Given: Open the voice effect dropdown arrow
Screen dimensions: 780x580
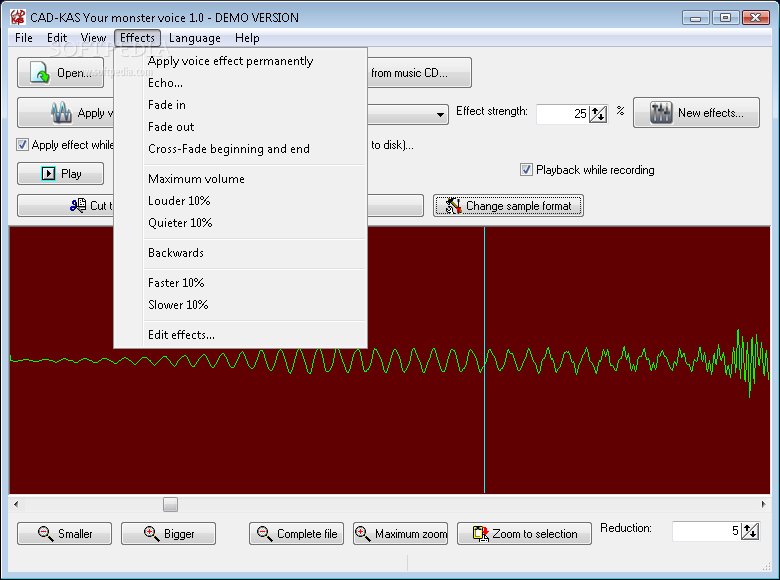Looking at the screenshot, I should pyautogui.click(x=440, y=114).
